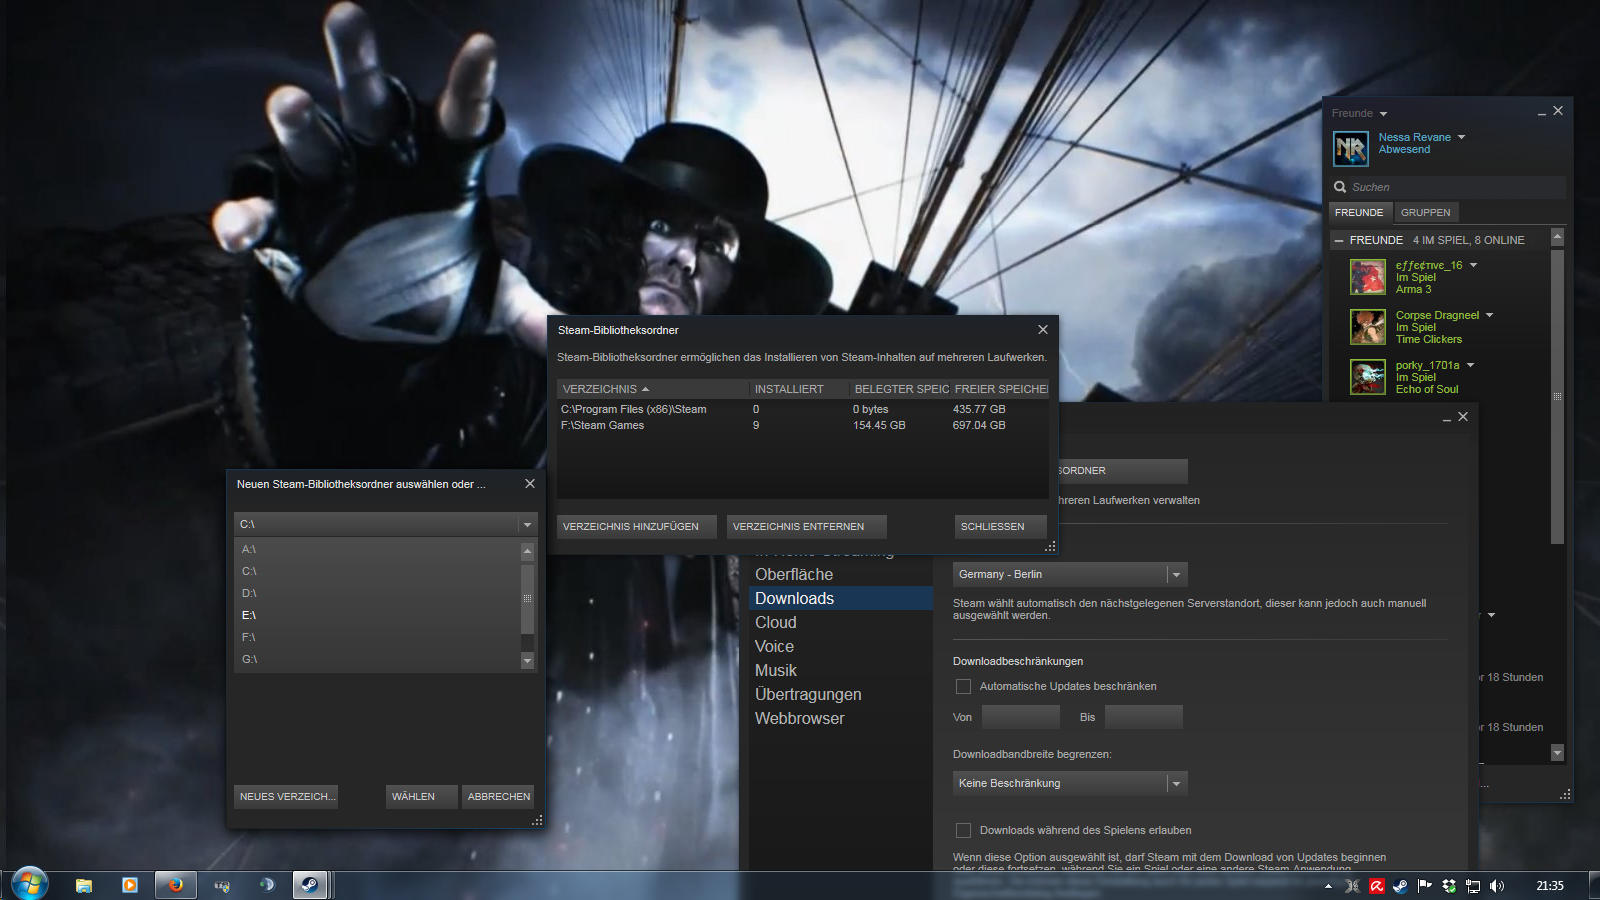Select the D:\ drive in the list

(378, 593)
